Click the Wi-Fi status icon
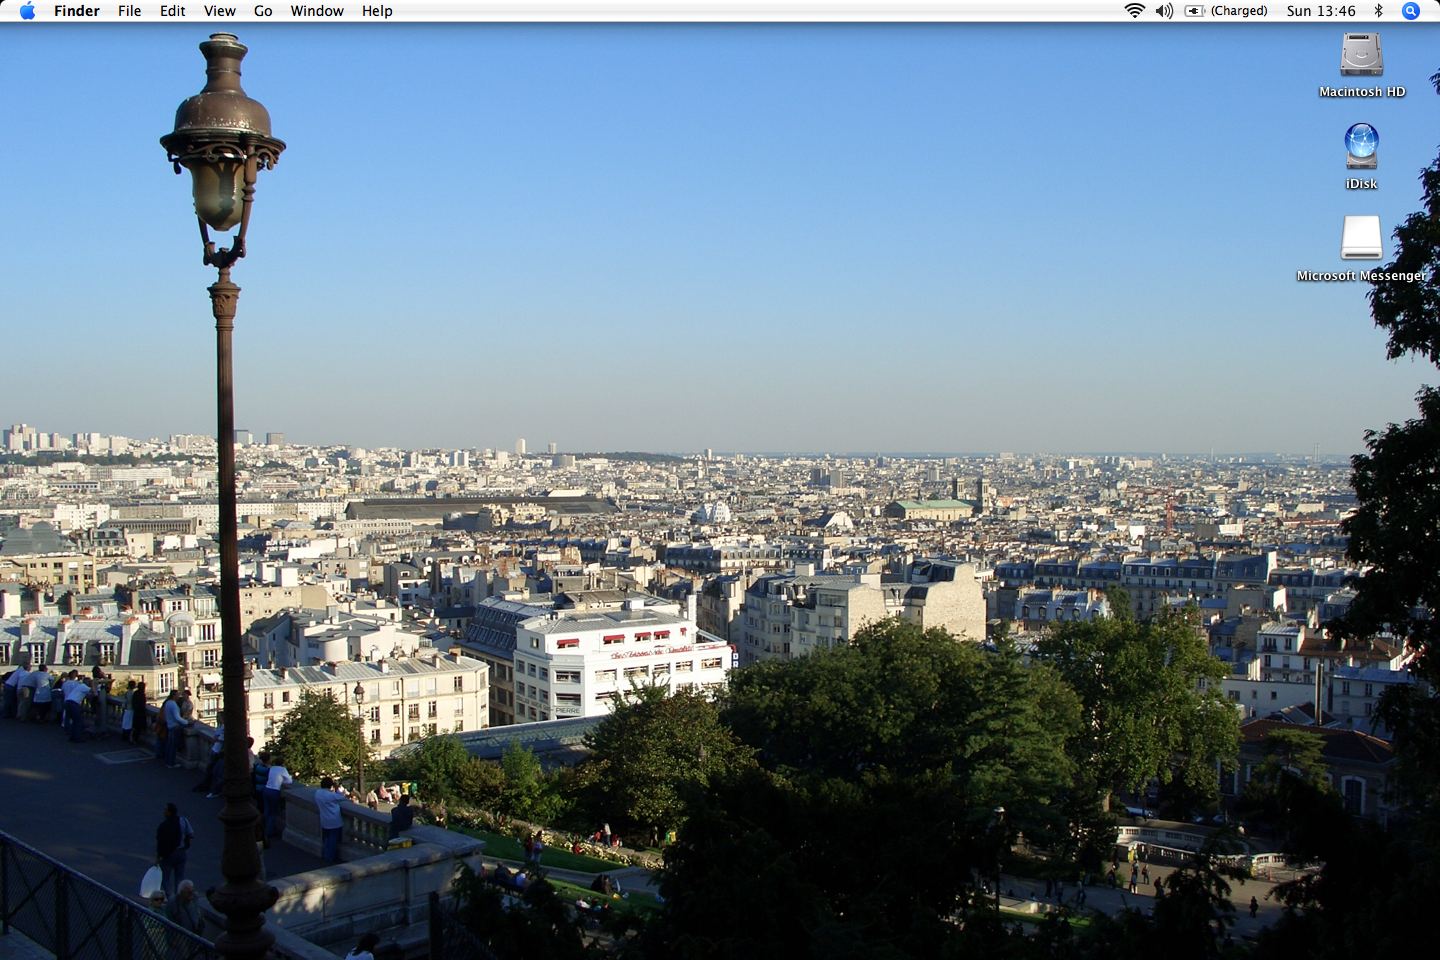 (1134, 11)
